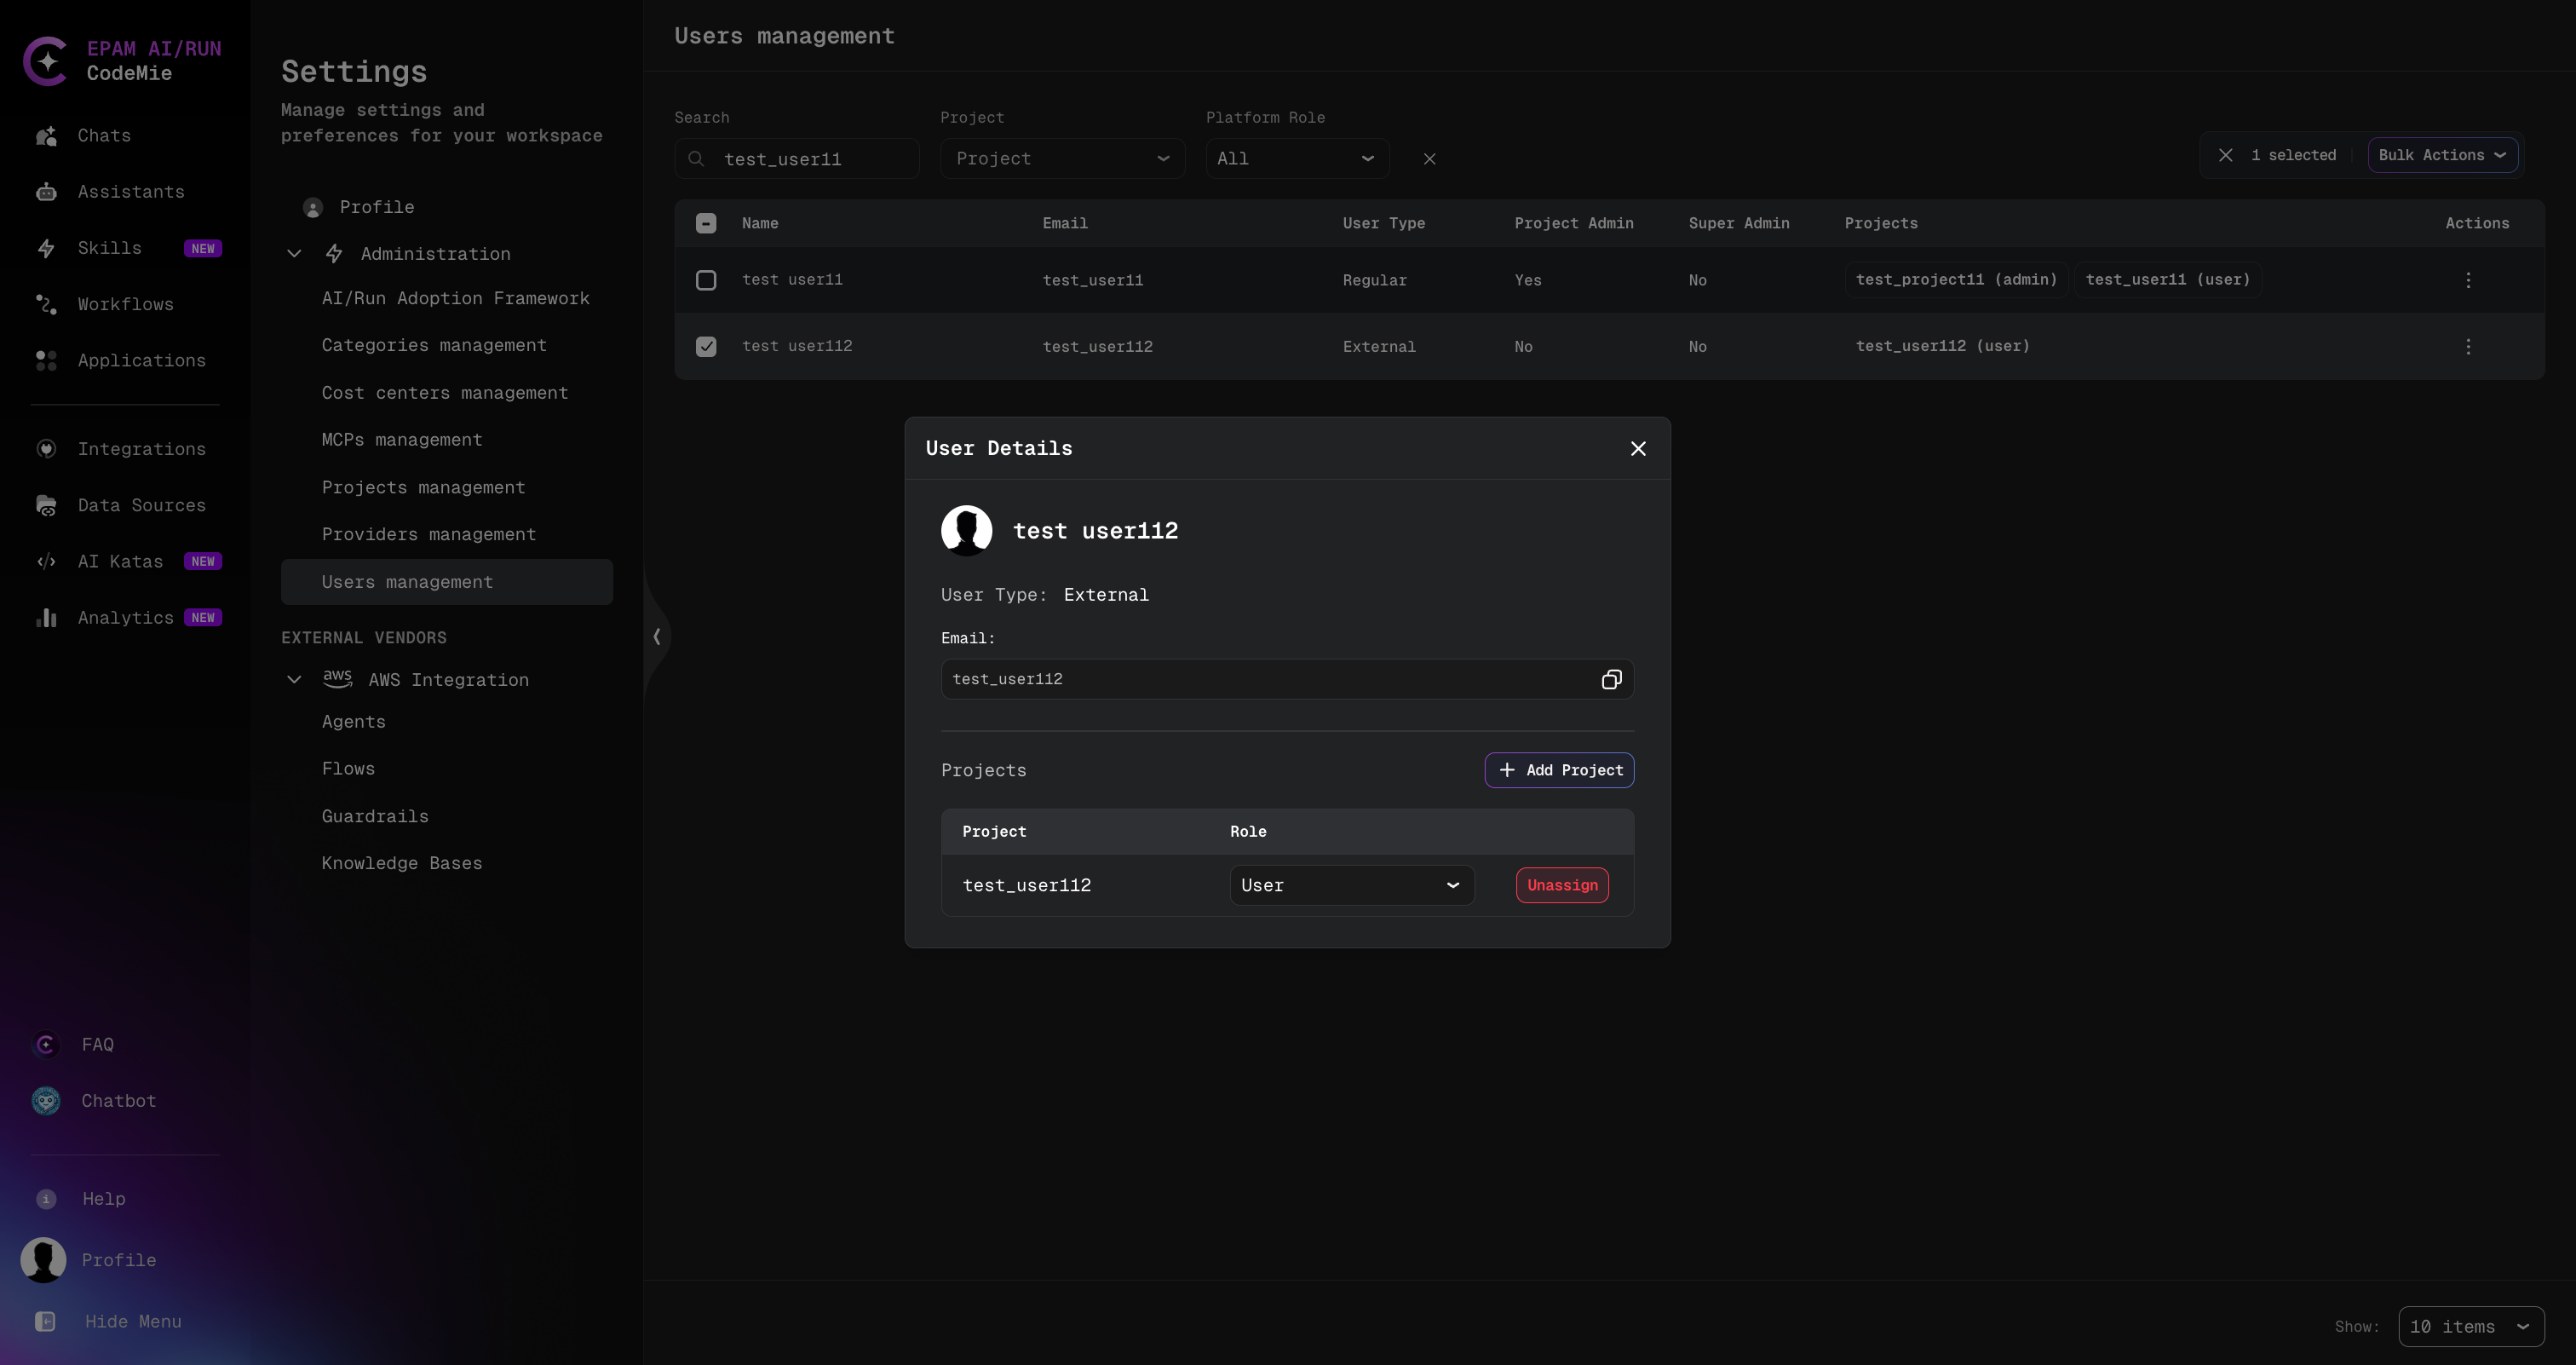Open the Data Sources section

coord(142,505)
